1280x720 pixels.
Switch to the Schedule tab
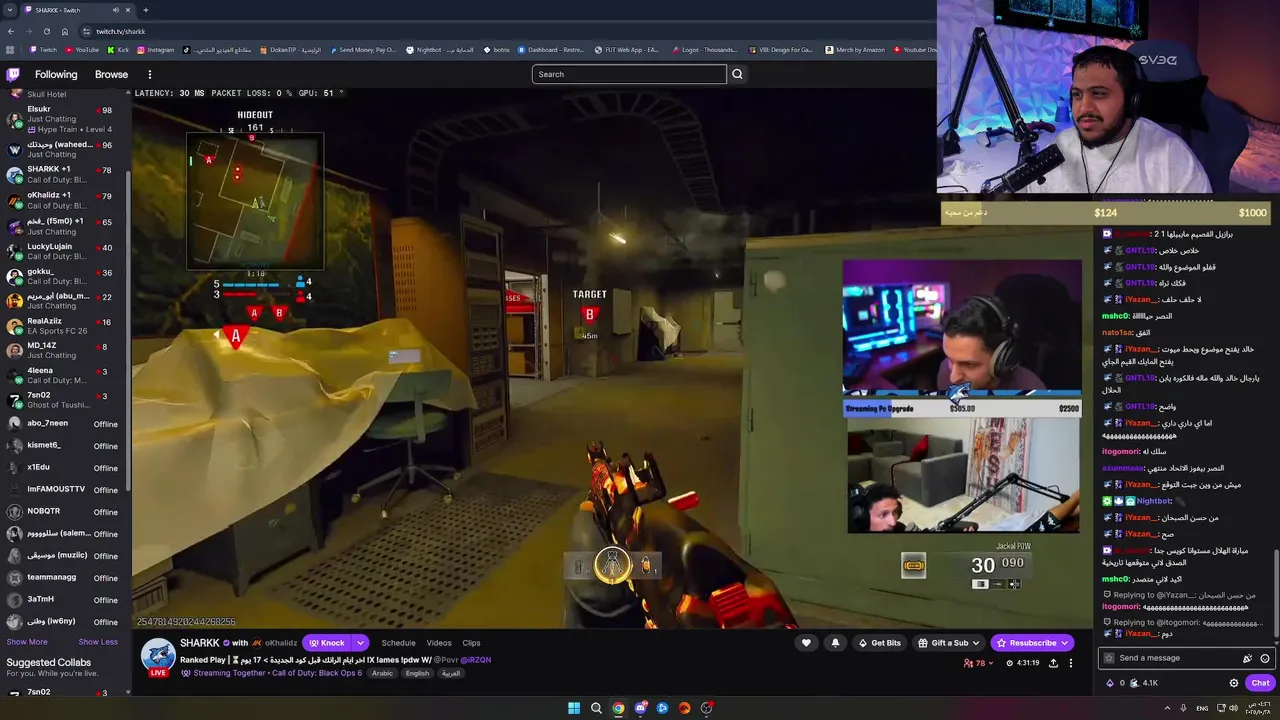coord(398,643)
